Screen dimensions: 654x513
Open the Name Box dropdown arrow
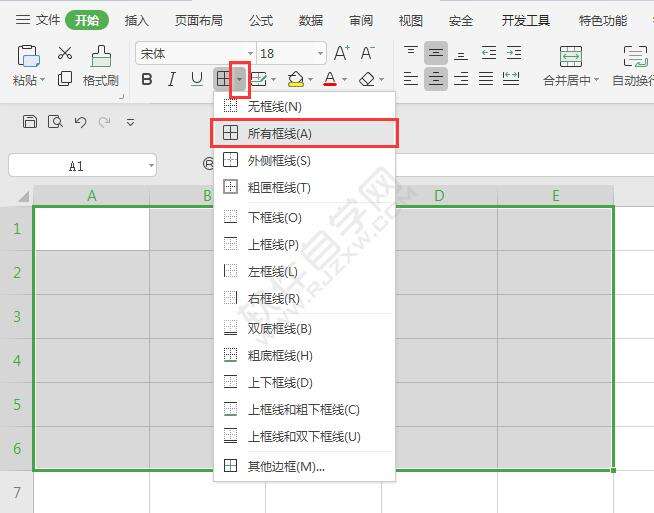(x=151, y=166)
